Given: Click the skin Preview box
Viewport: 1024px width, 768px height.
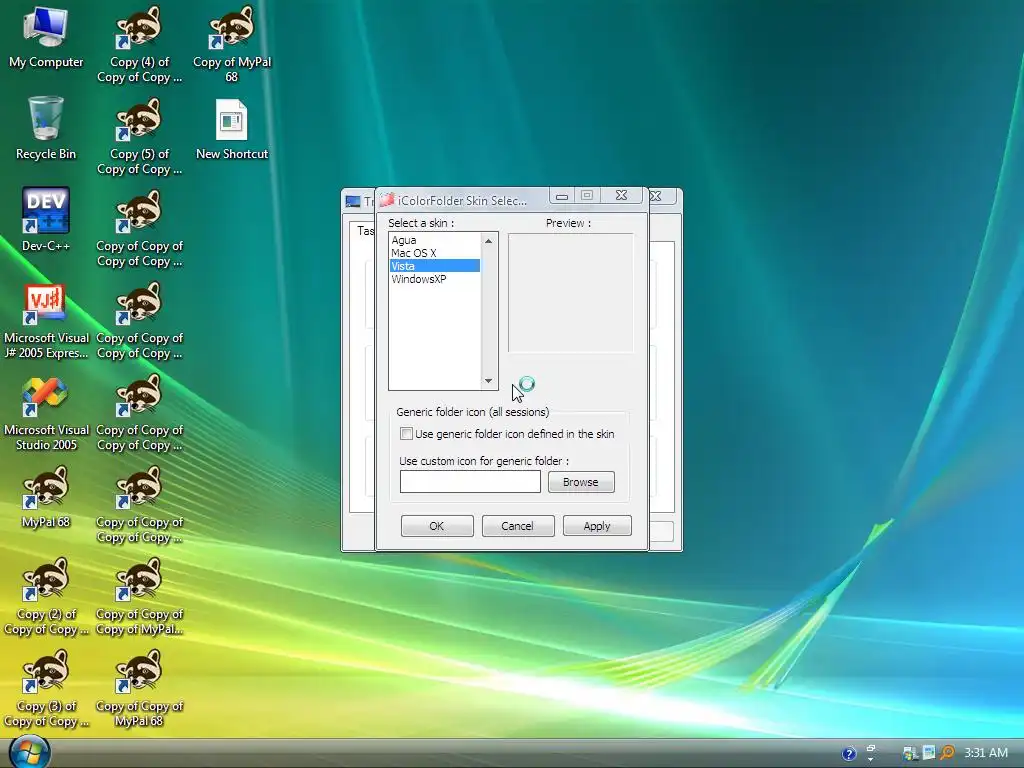Looking at the screenshot, I should 571,293.
